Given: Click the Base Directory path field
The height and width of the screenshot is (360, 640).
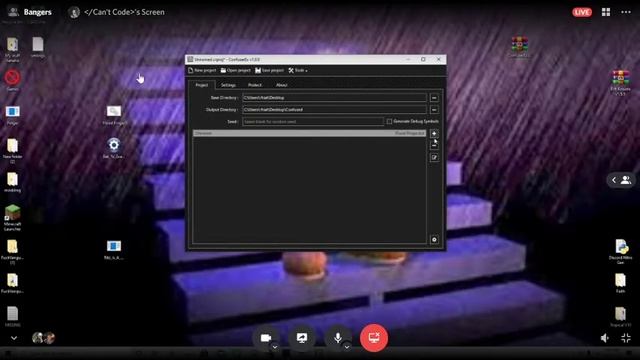Looking at the screenshot, I should point(334,98).
